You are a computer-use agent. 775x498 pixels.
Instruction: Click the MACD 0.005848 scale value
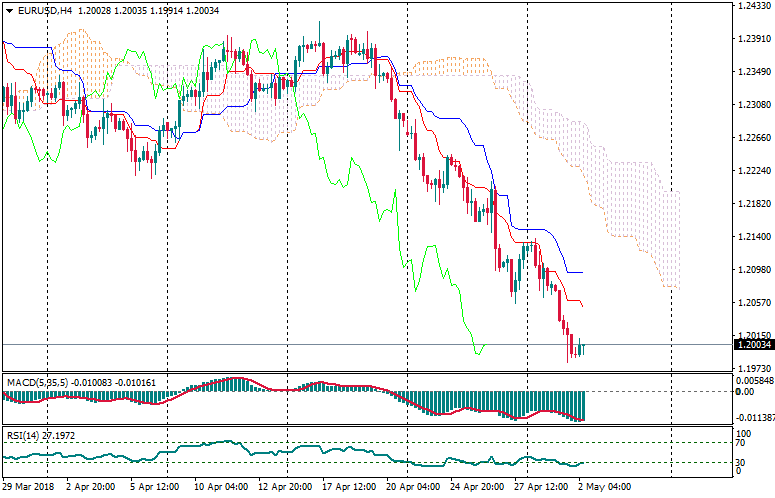[754, 381]
